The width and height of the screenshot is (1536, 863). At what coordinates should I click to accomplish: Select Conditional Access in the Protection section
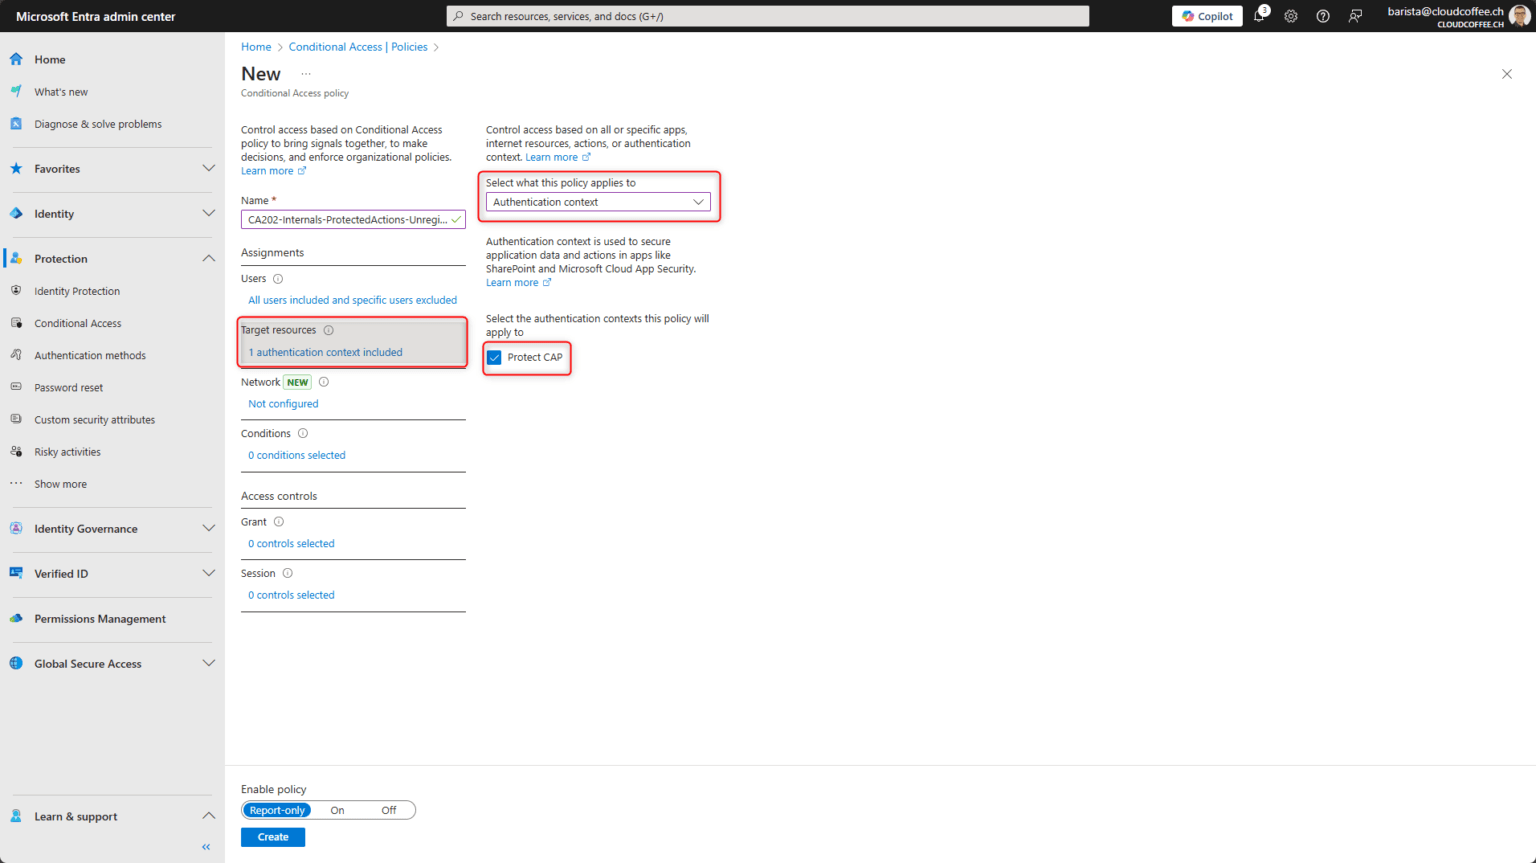point(77,322)
